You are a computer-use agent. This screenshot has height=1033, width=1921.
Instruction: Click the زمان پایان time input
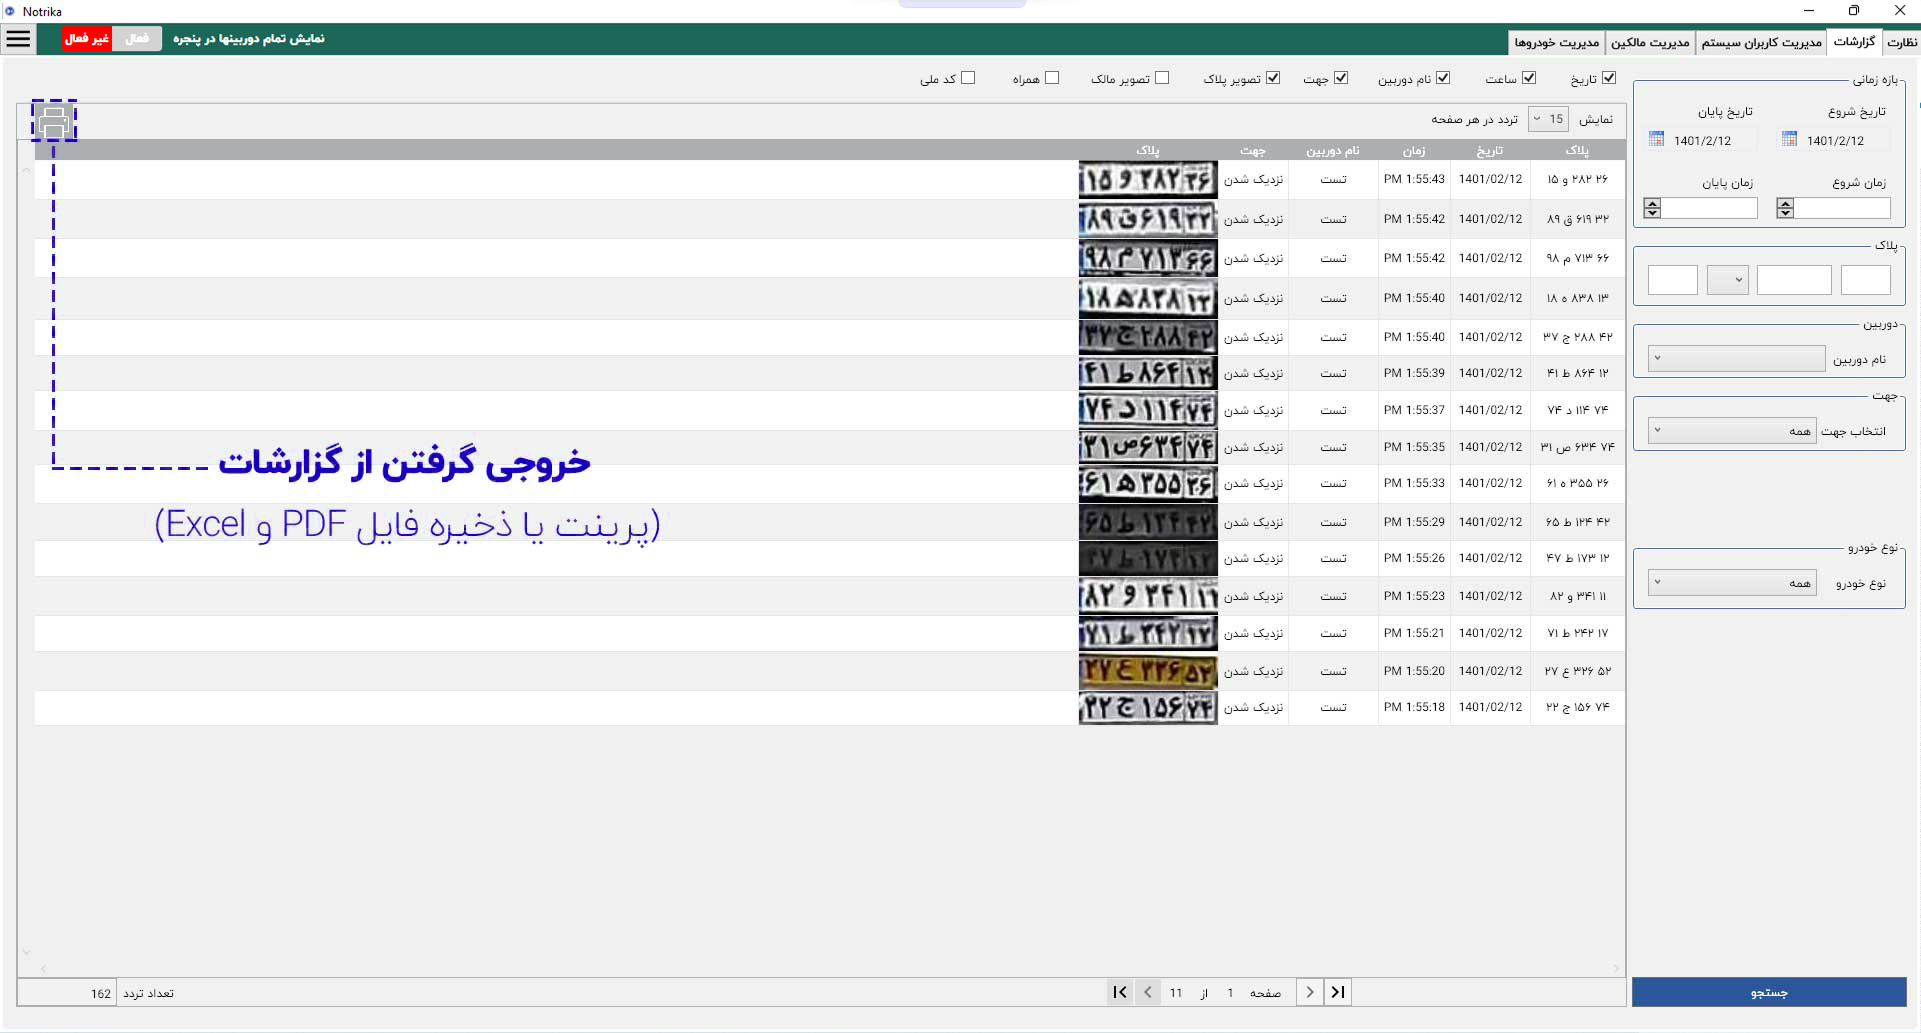click(1709, 208)
